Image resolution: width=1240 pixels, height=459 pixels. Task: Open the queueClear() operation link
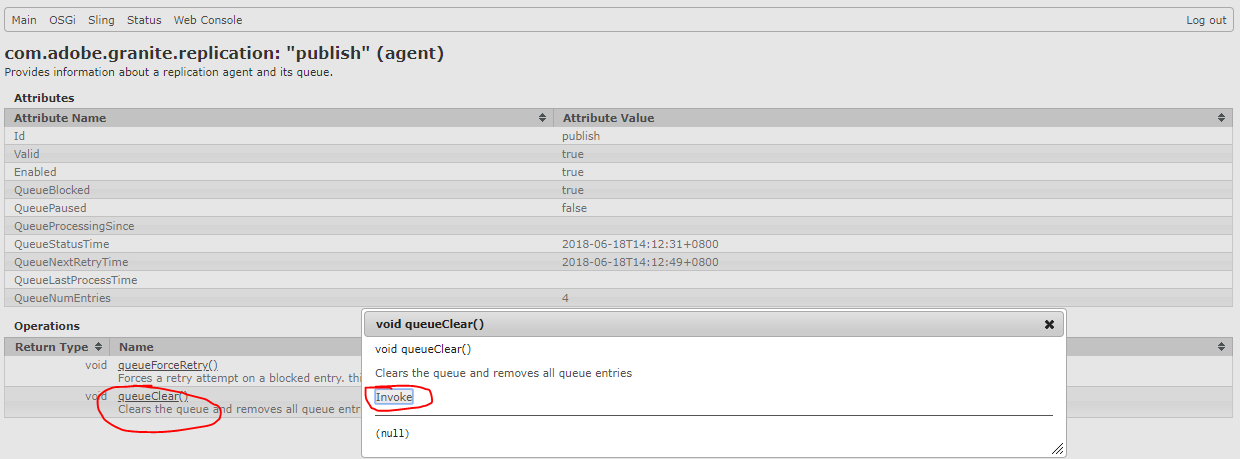pos(153,396)
